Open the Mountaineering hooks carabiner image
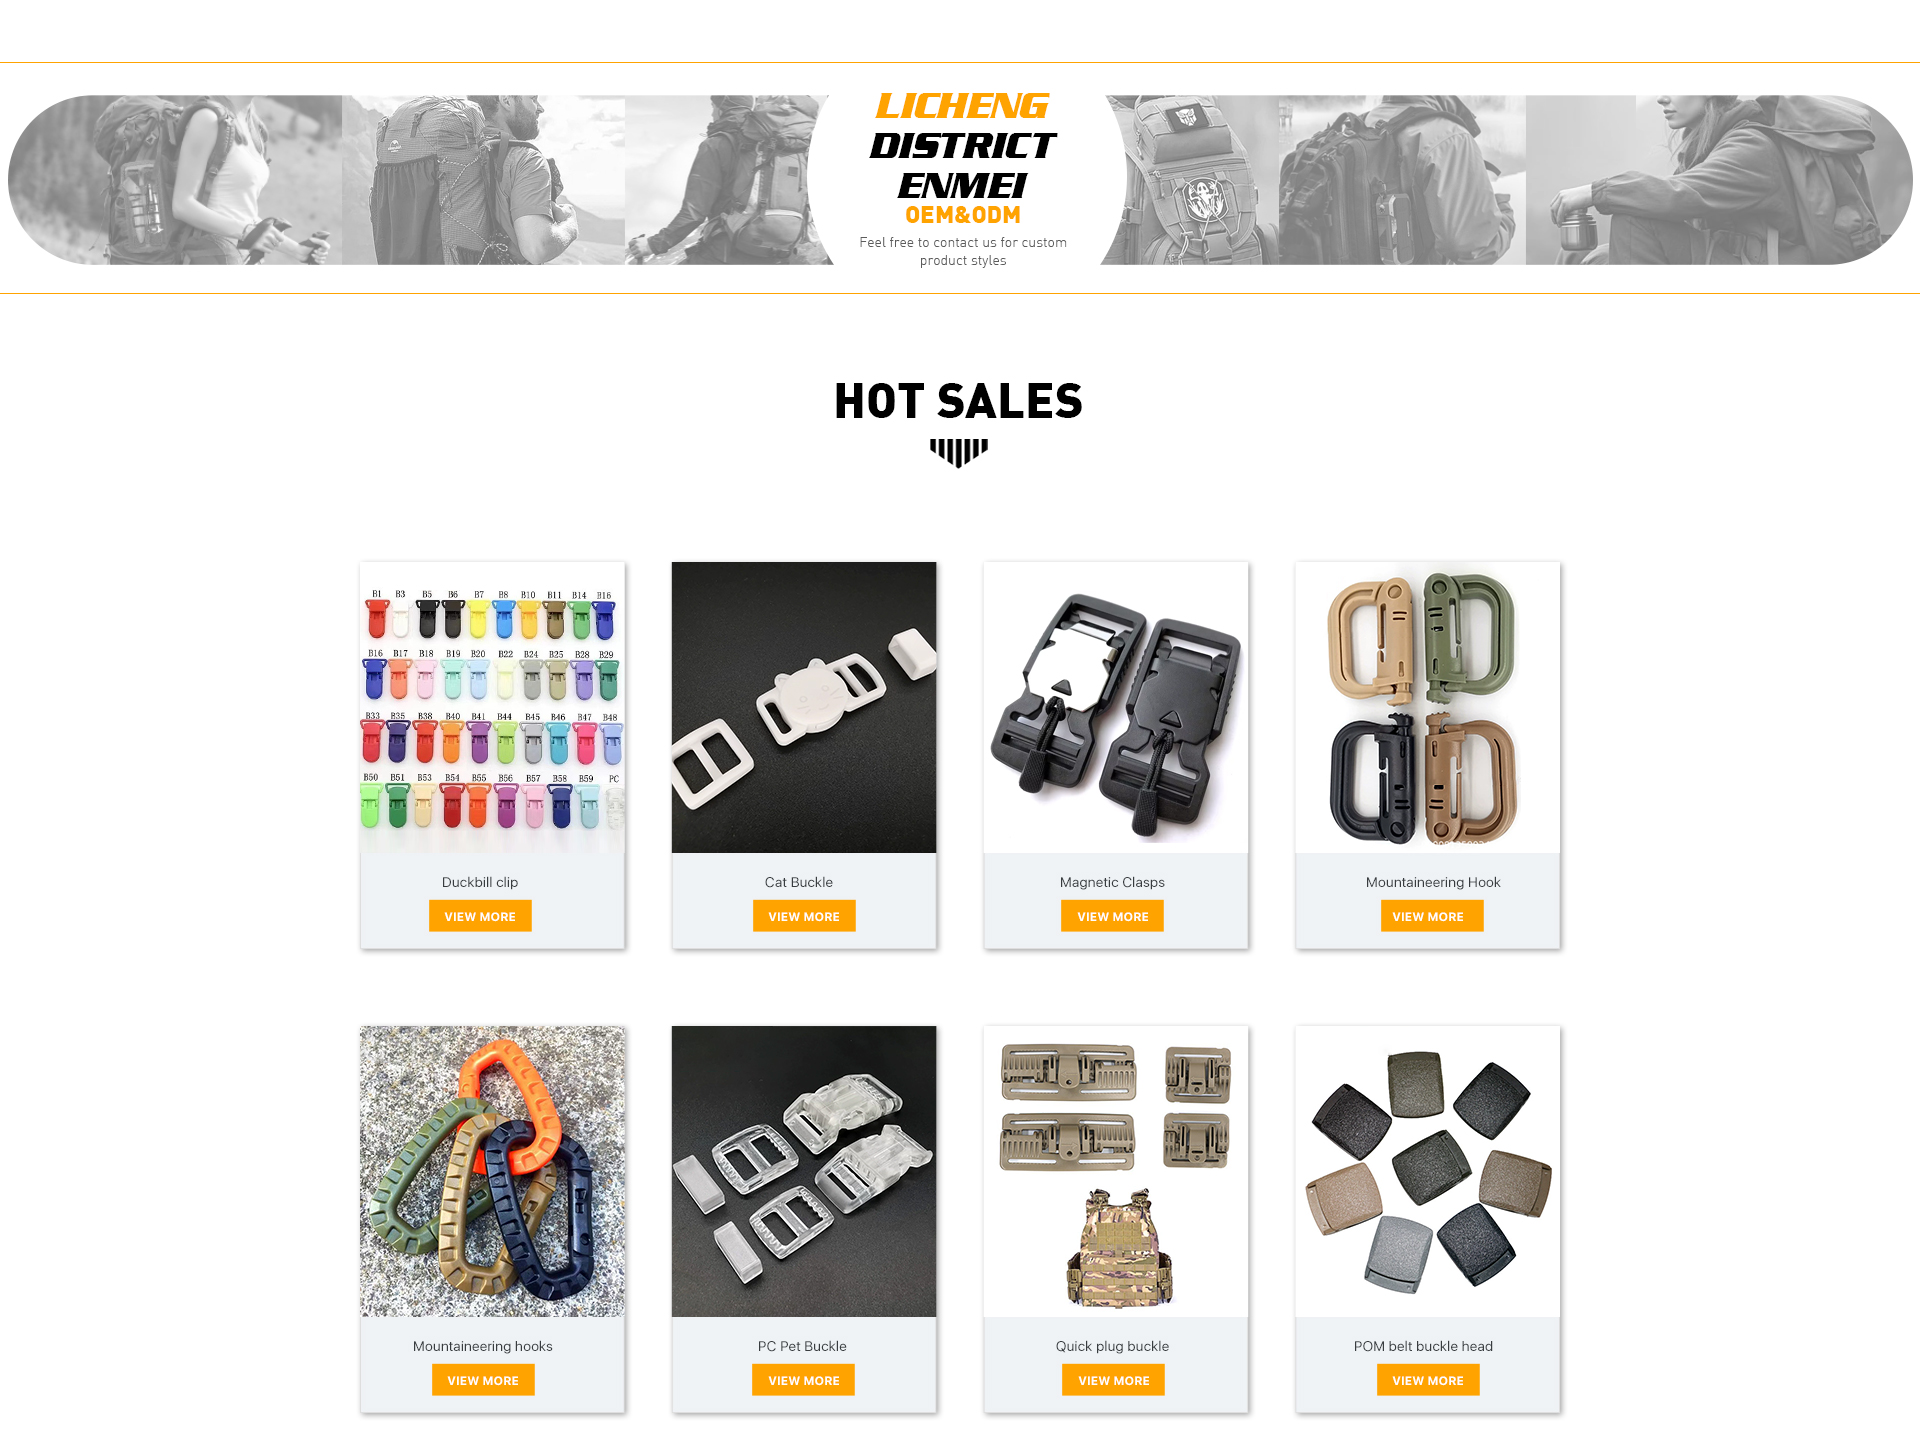1920x1432 pixels. coord(492,1171)
